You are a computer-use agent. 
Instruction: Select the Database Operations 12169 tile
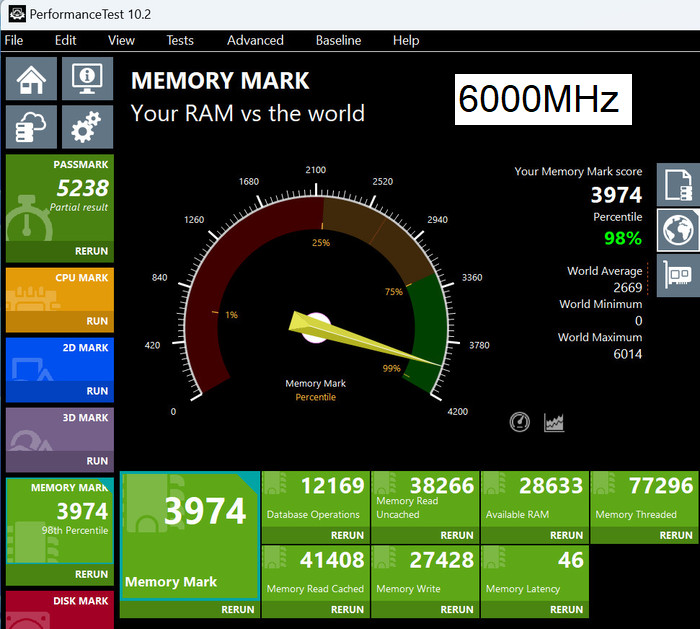[316, 499]
